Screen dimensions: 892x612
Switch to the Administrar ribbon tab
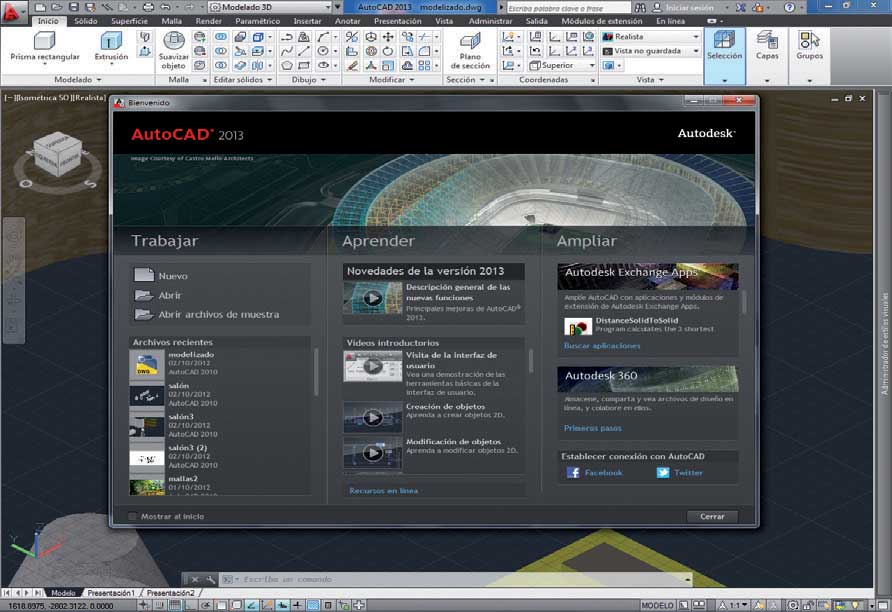pos(490,21)
